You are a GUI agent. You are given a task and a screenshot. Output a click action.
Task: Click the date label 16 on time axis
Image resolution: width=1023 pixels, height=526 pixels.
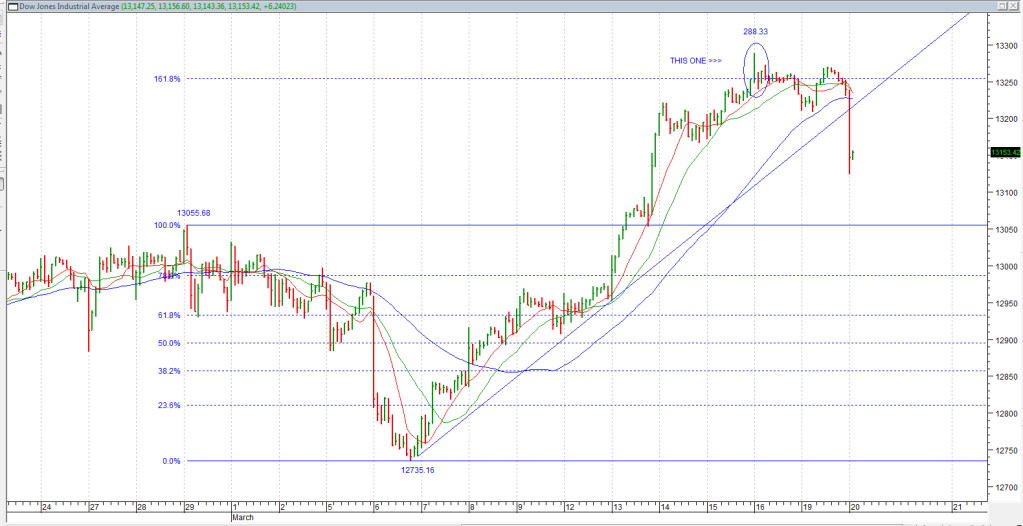[759, 507]
